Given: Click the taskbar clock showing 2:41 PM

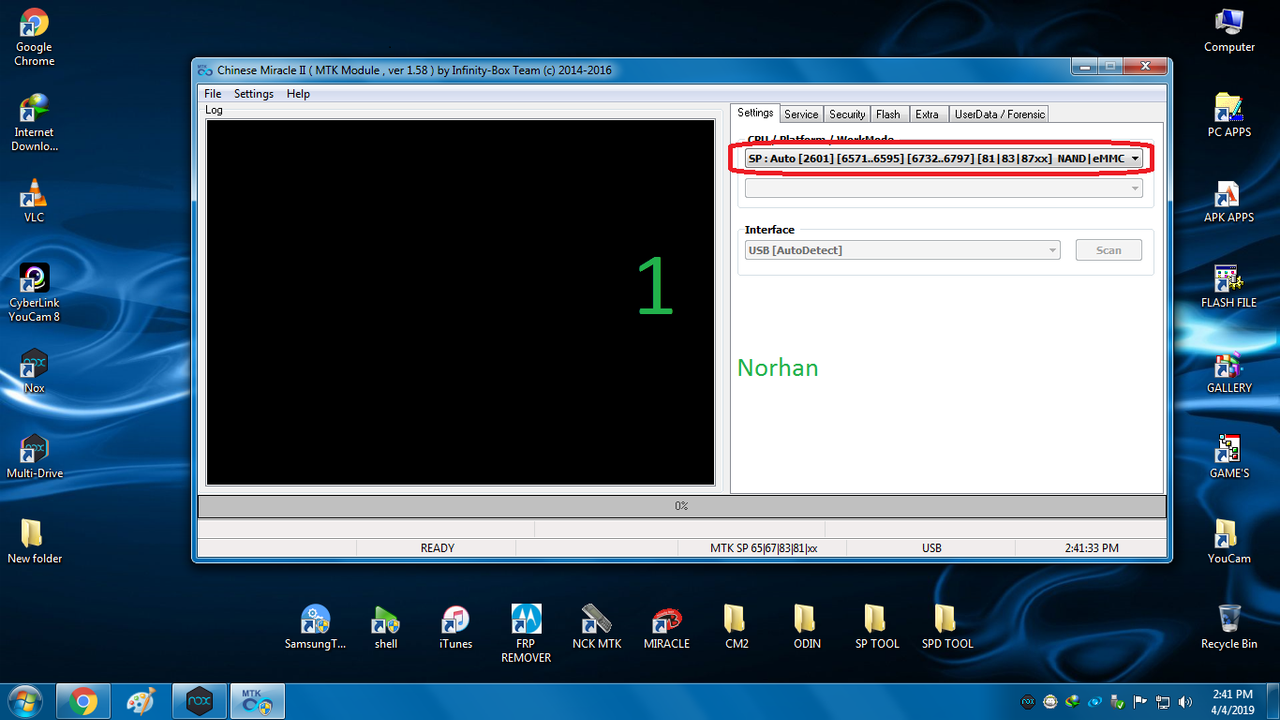Looking at the screenshot, I should coord(1232,702).
